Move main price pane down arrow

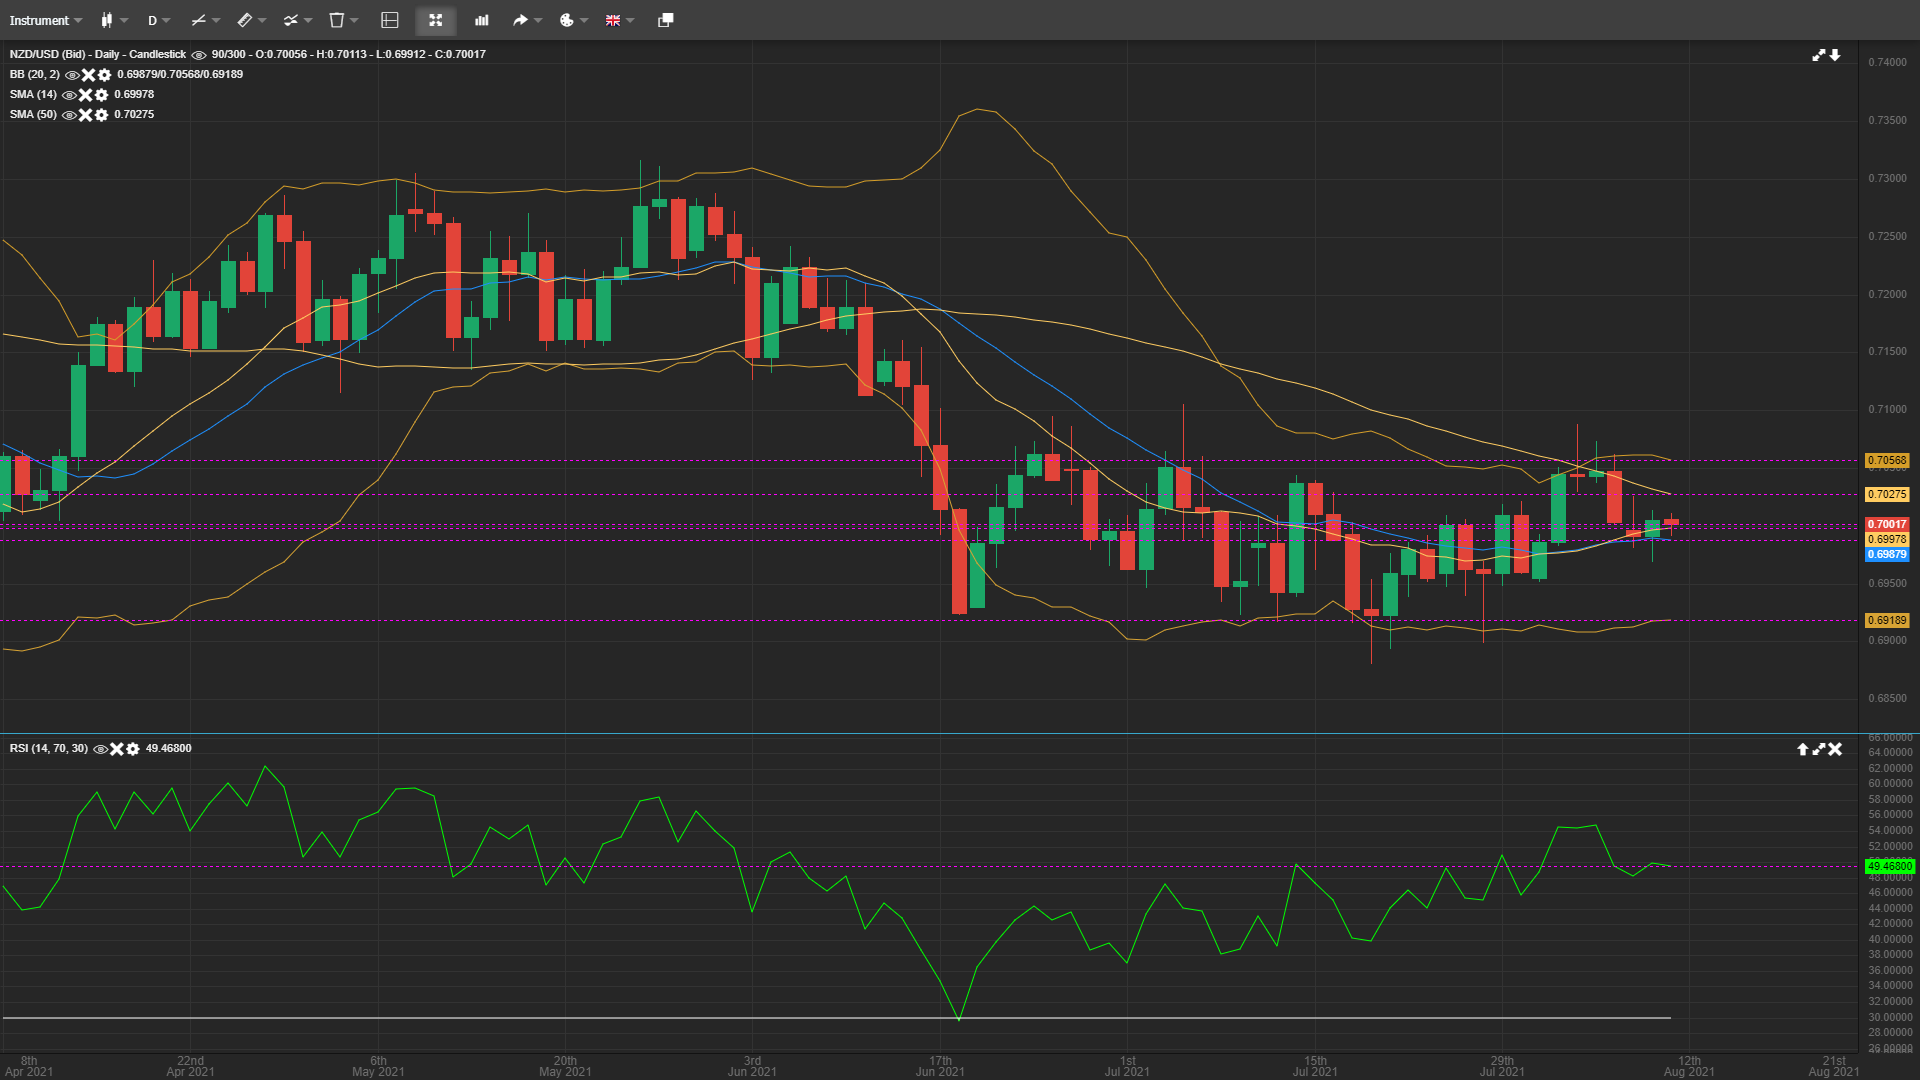pyautogui.click(x=1835, y=55)
